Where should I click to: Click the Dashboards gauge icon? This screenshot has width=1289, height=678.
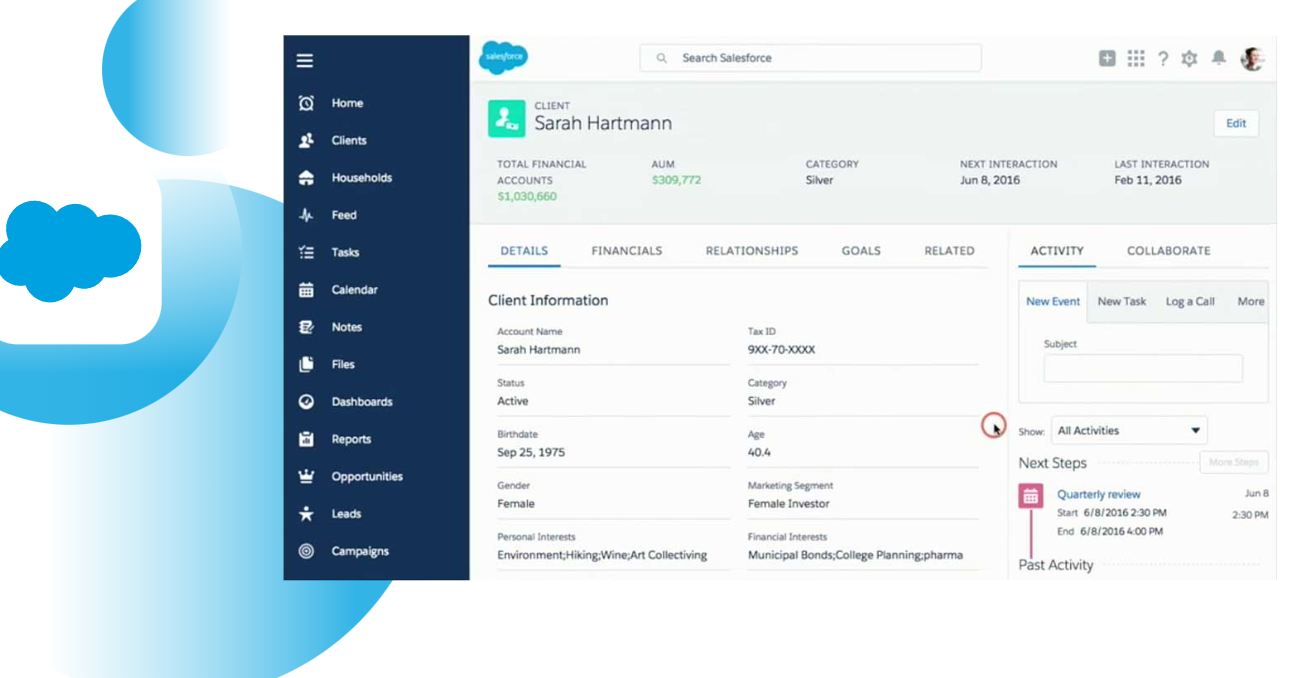click(306, 402)
